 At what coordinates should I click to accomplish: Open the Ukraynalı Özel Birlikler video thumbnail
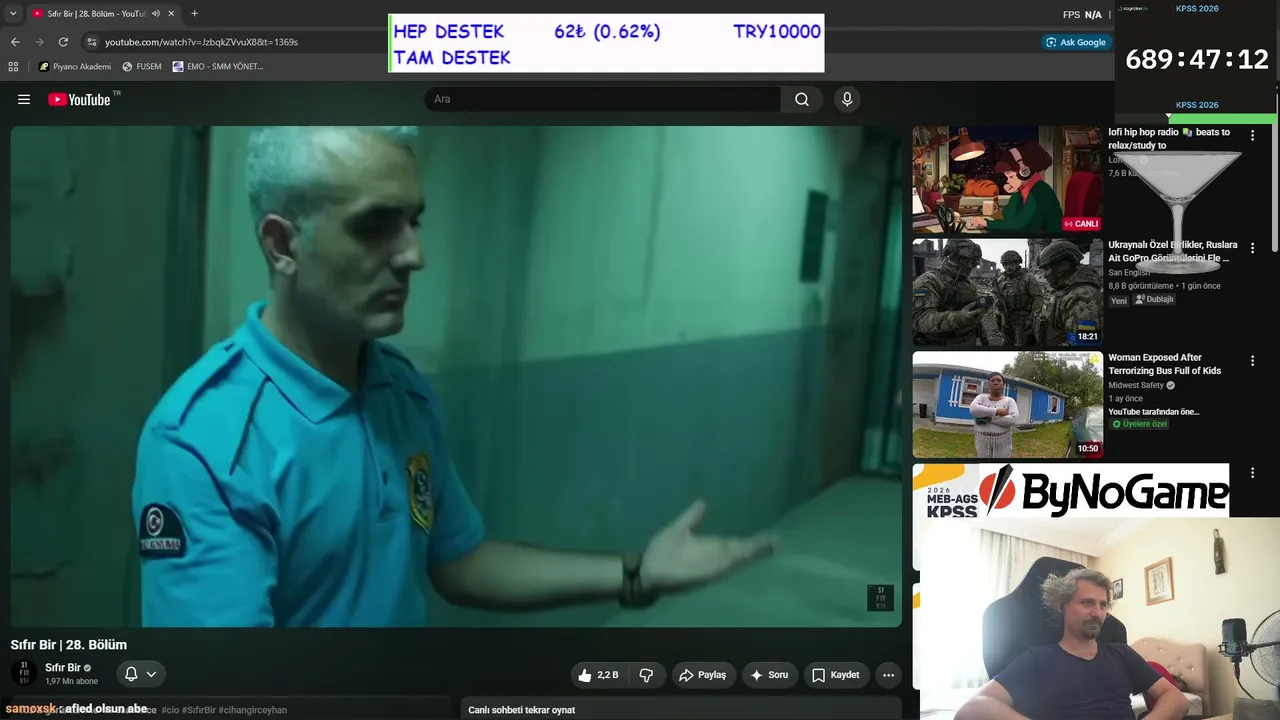tap(1007, 292)
